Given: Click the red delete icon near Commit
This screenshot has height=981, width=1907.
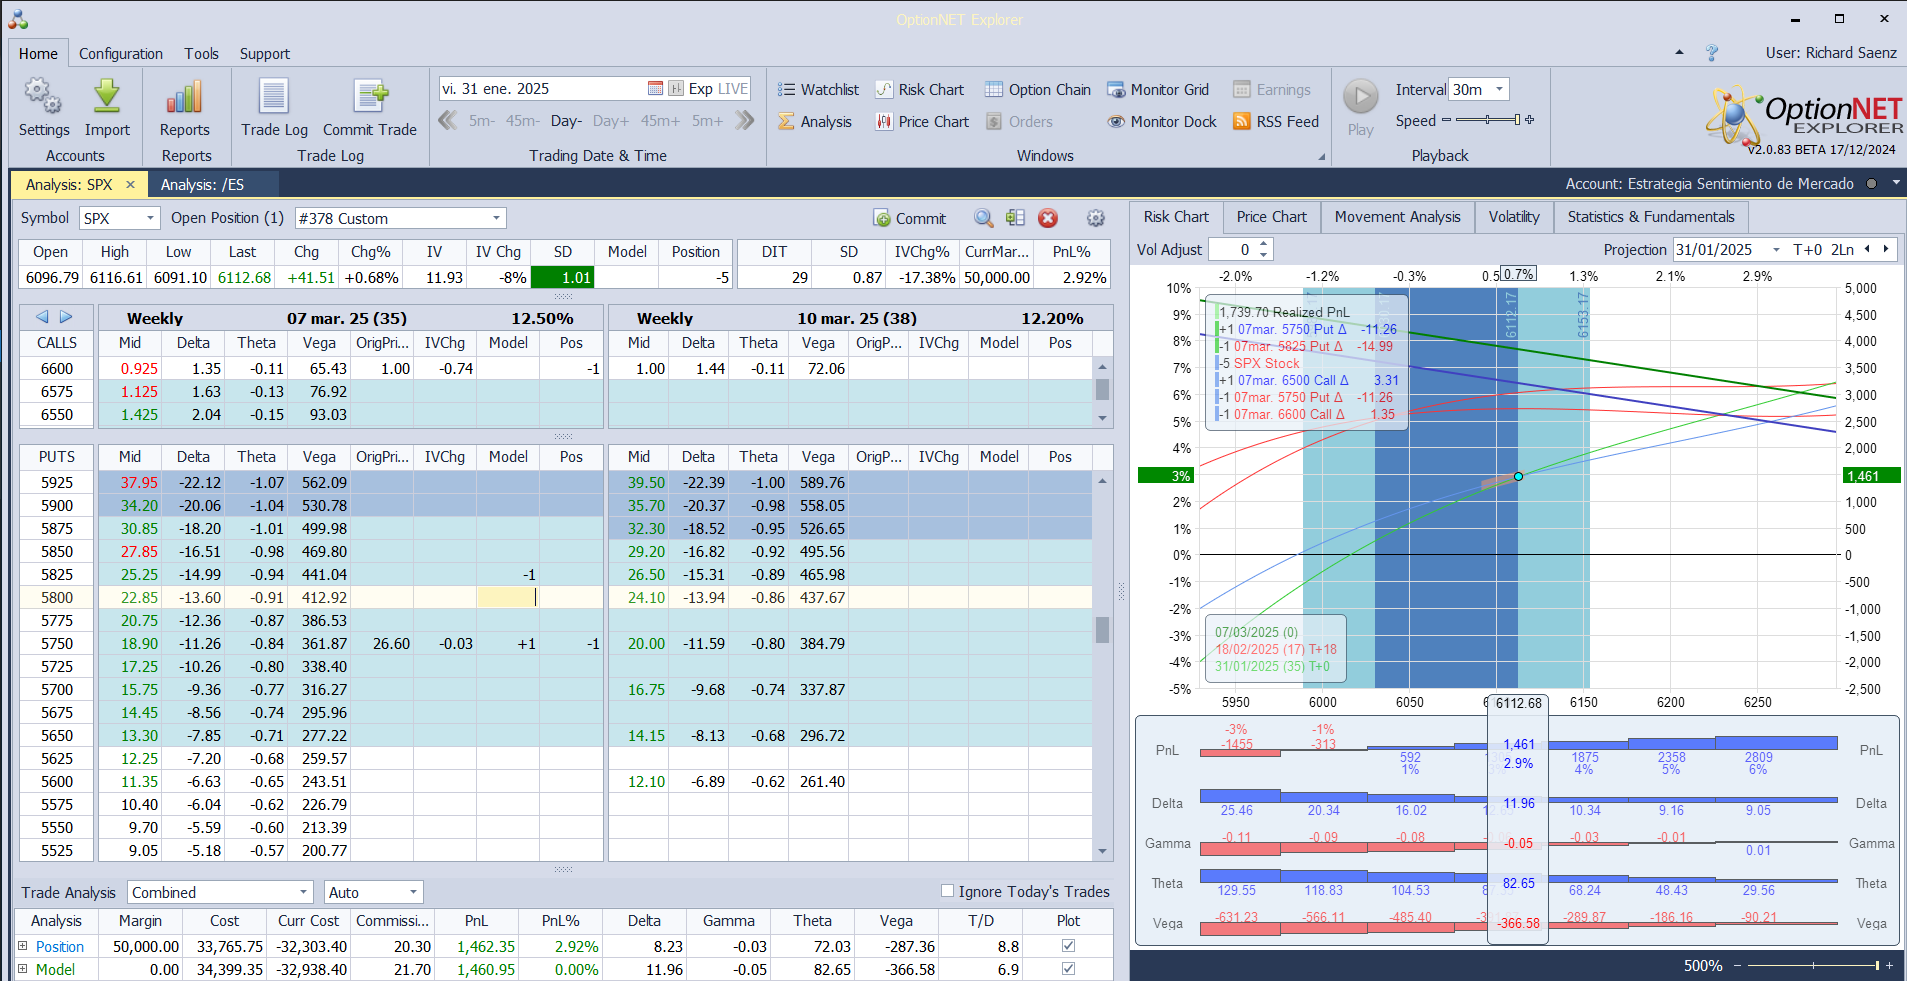Looking at the screenshot, I should 1048,218.
